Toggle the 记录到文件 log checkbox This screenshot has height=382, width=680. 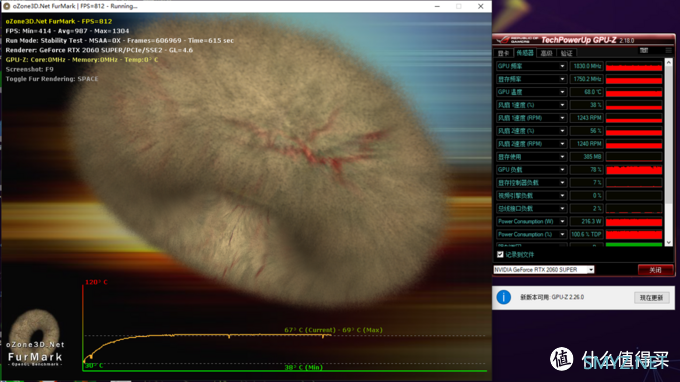pos(500,255)
